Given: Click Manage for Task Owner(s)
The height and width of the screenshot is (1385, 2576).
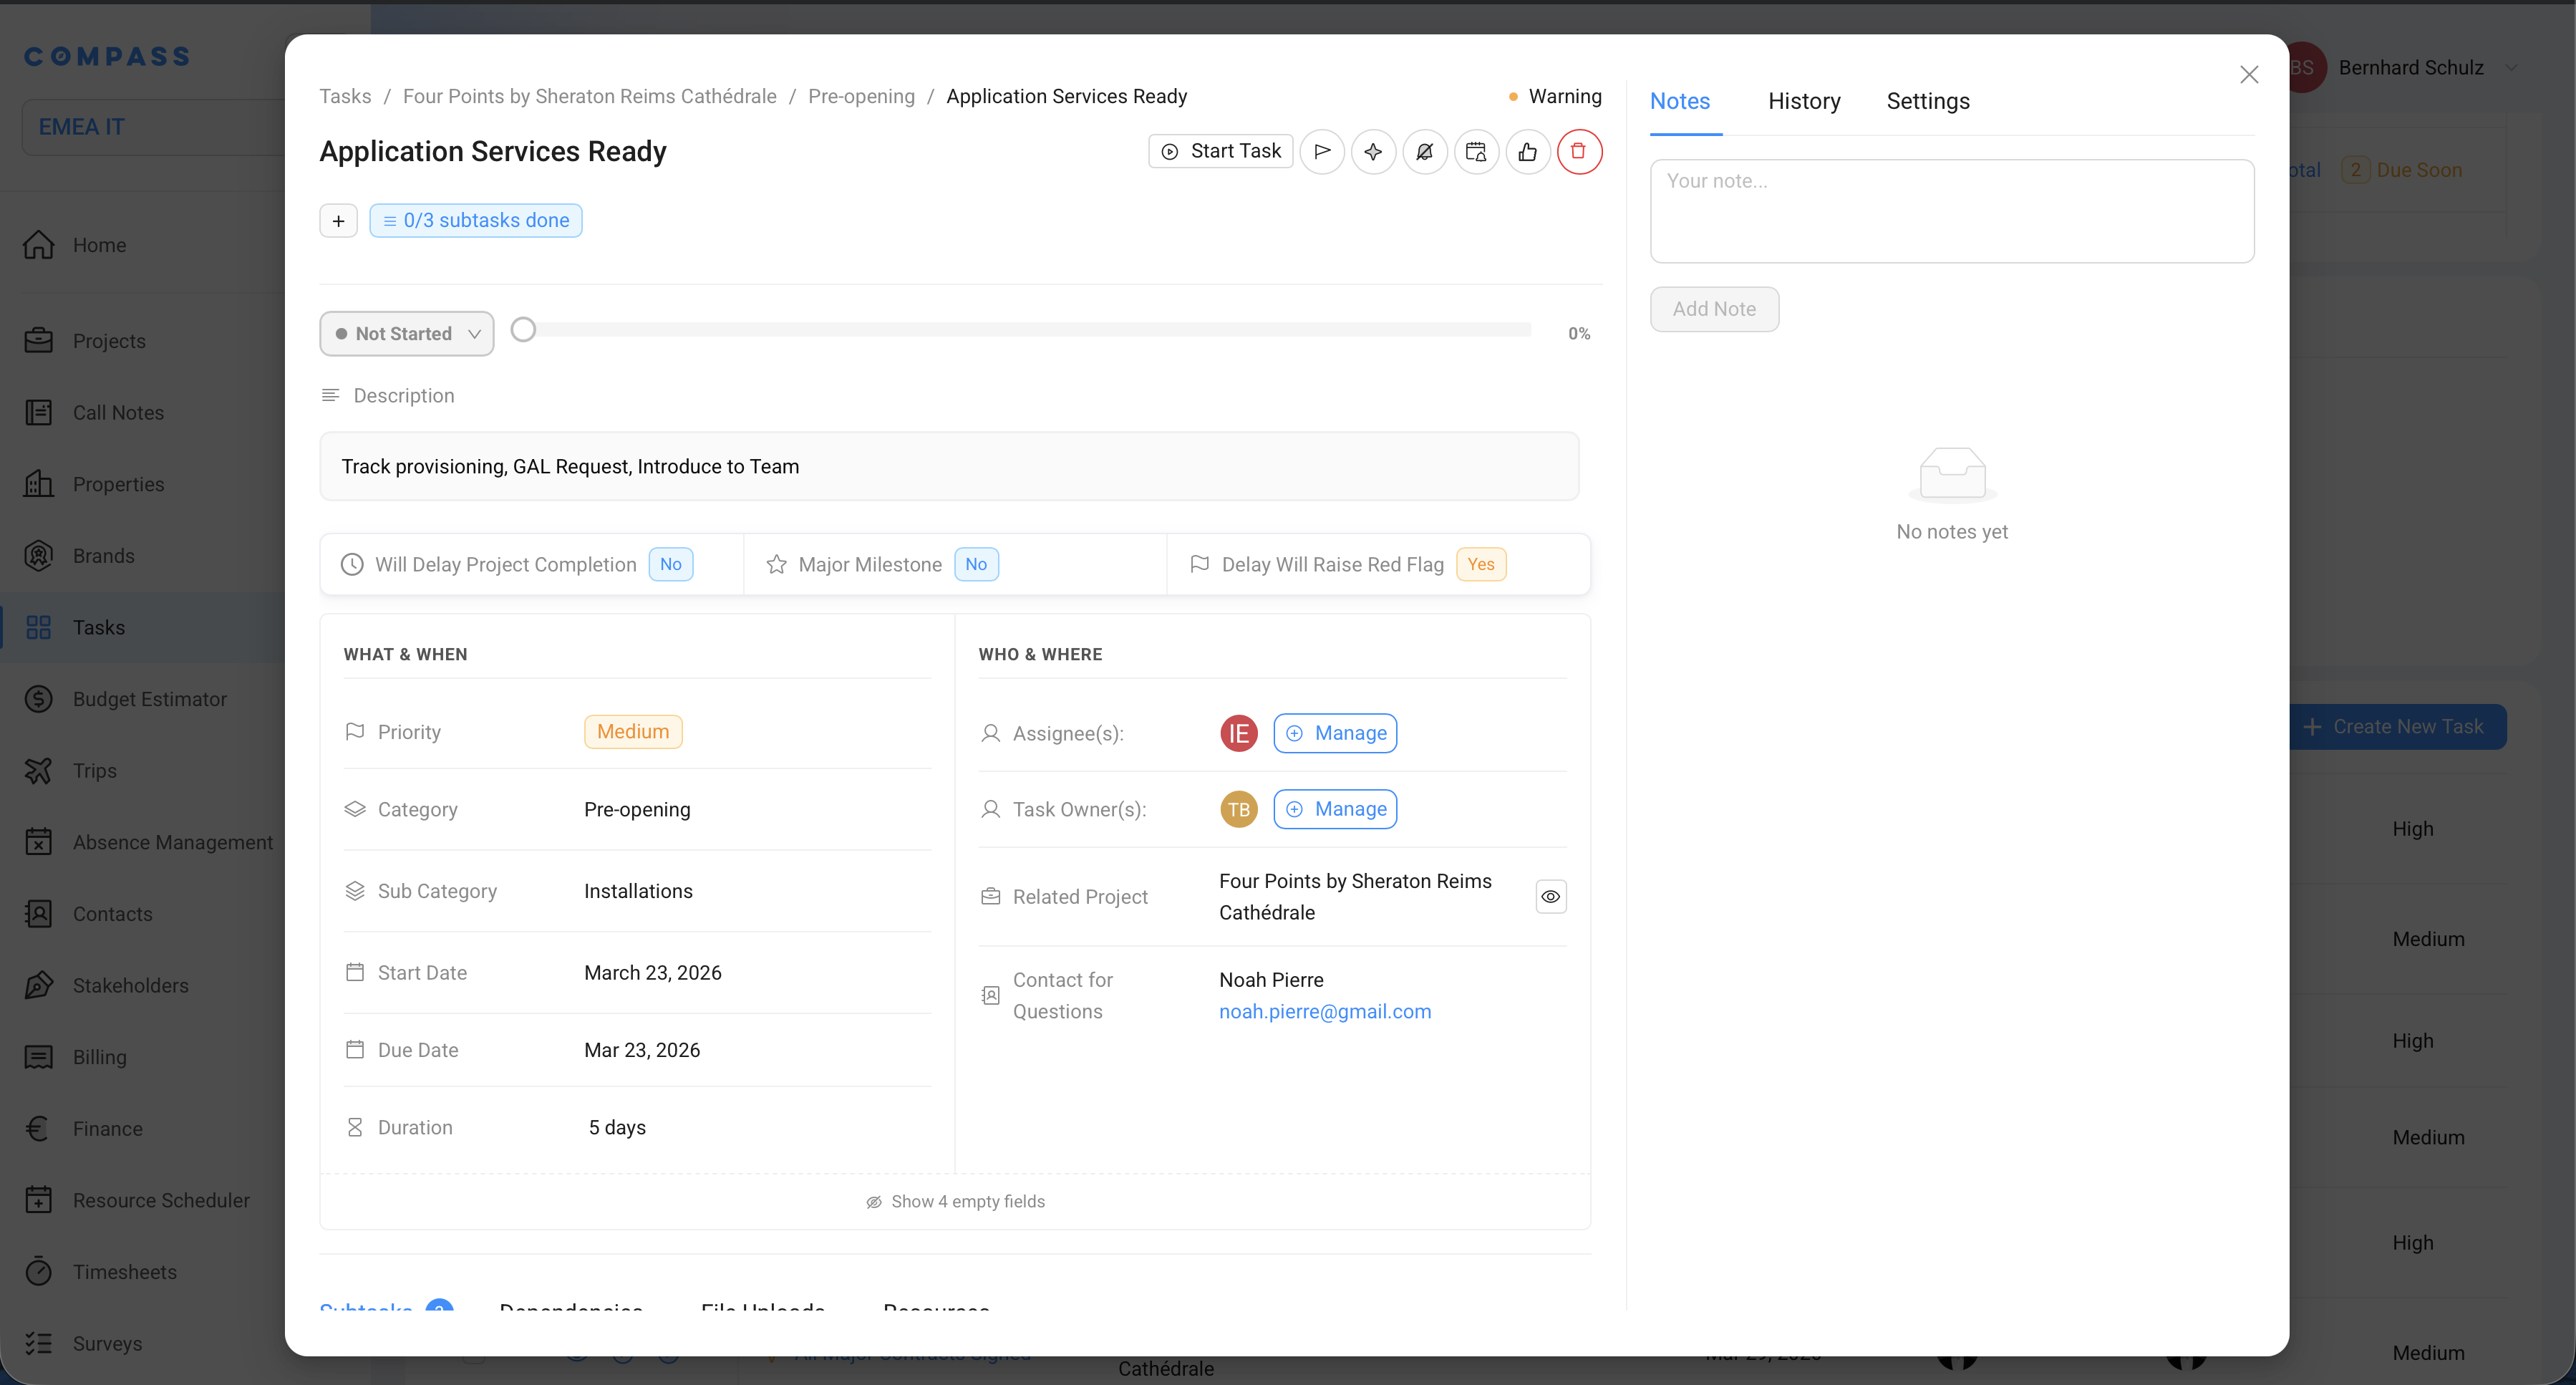Looking at the screenshot, I should [1335, 810].
